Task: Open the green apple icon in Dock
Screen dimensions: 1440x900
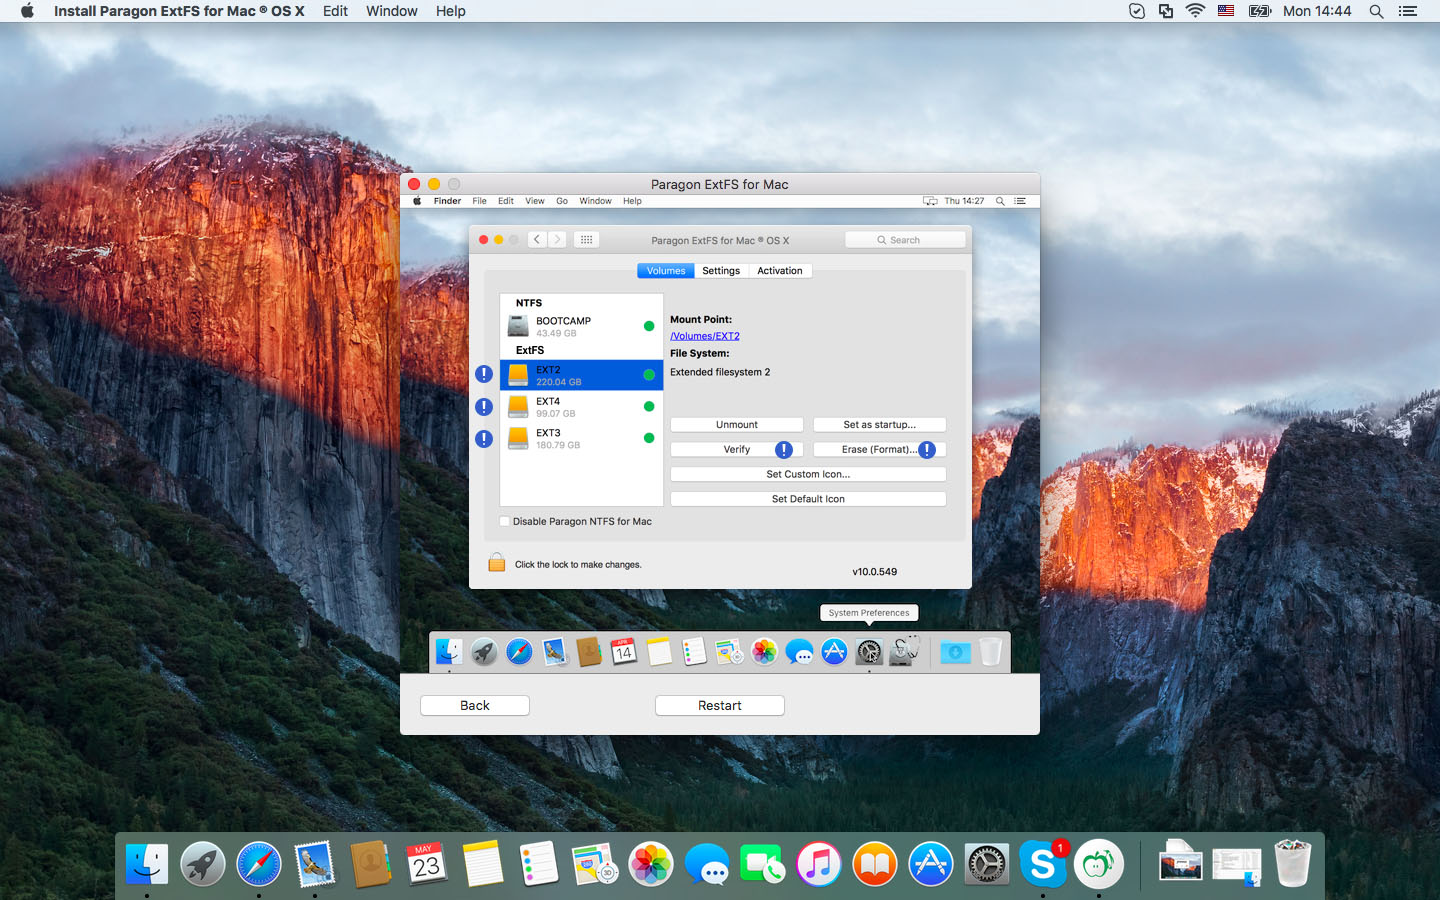Action: (x=1099, y=863)
